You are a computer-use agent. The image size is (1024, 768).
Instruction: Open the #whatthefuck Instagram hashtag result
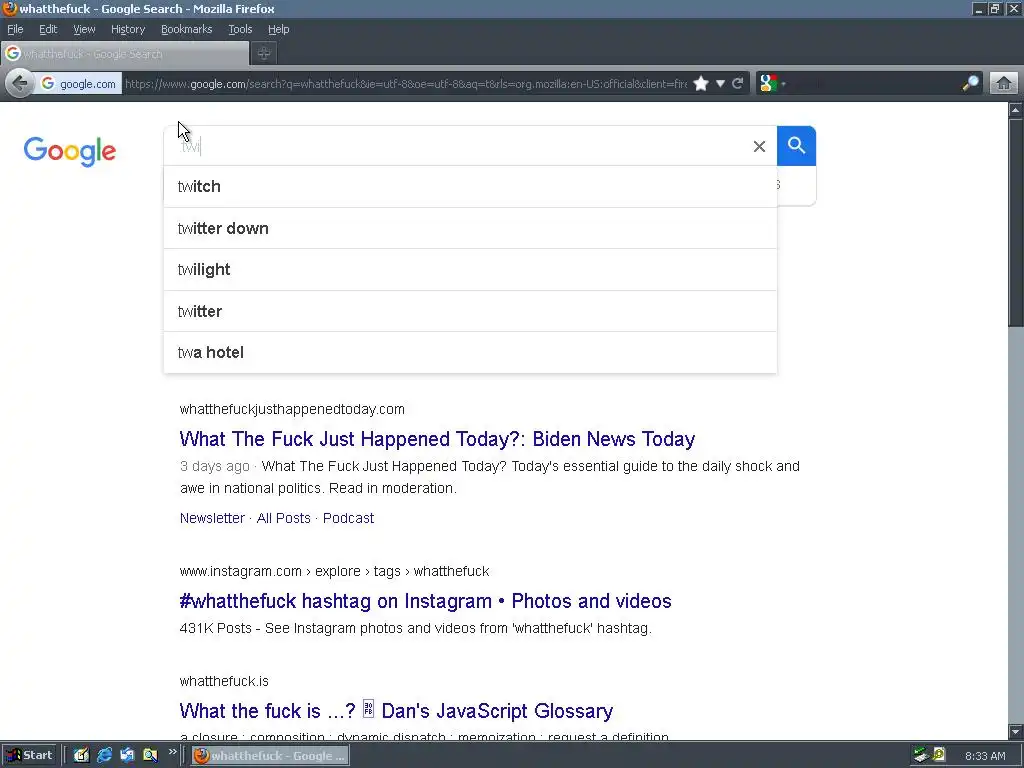[425, 601]
